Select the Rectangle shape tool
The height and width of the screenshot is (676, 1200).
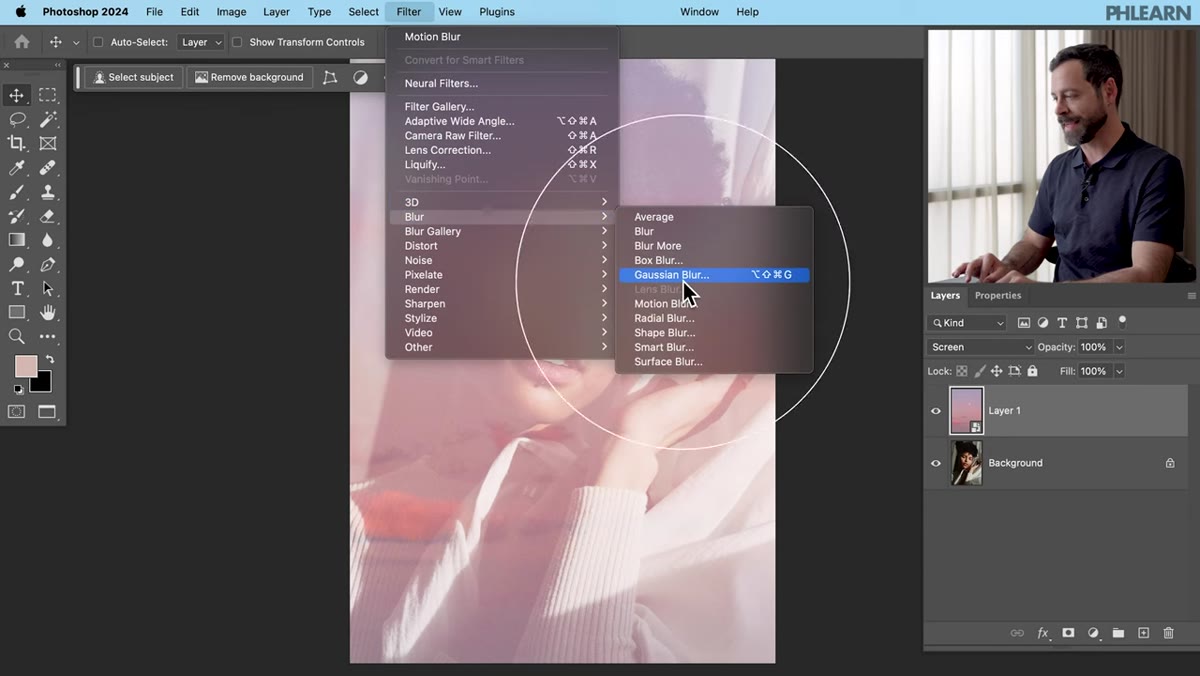17,313
